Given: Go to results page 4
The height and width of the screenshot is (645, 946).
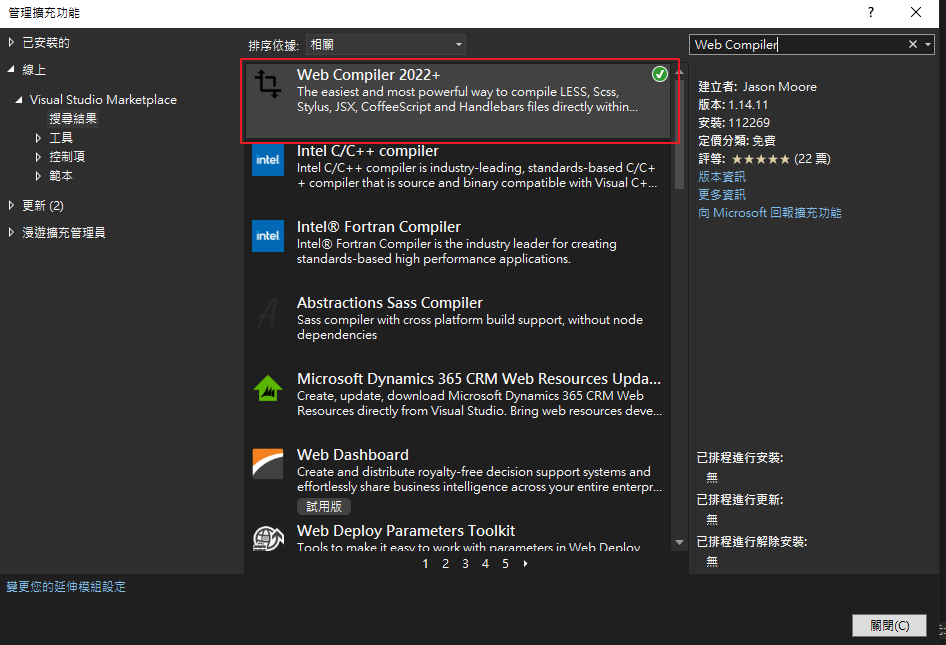Looking at the screenshot, I should point(485,564).
